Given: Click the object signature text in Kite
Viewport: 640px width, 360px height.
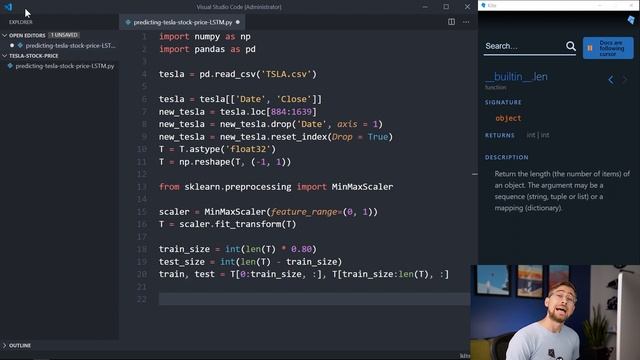Looking at the screenshot, I should [508, 118].
